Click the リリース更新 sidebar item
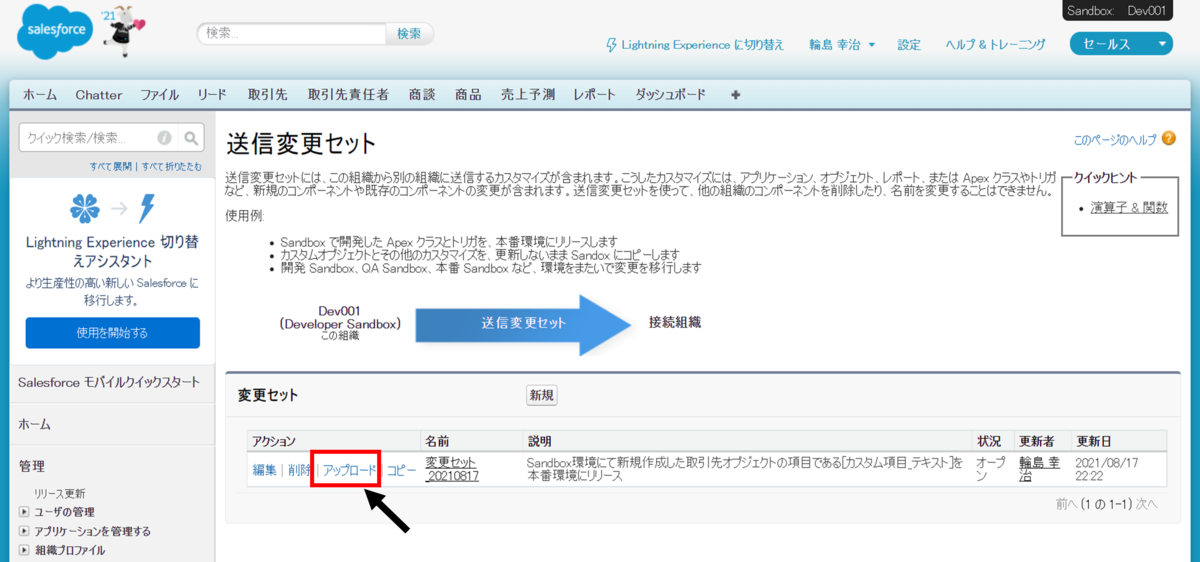The width and height of the screenshot is (1200, 562). tap(59, 493)
